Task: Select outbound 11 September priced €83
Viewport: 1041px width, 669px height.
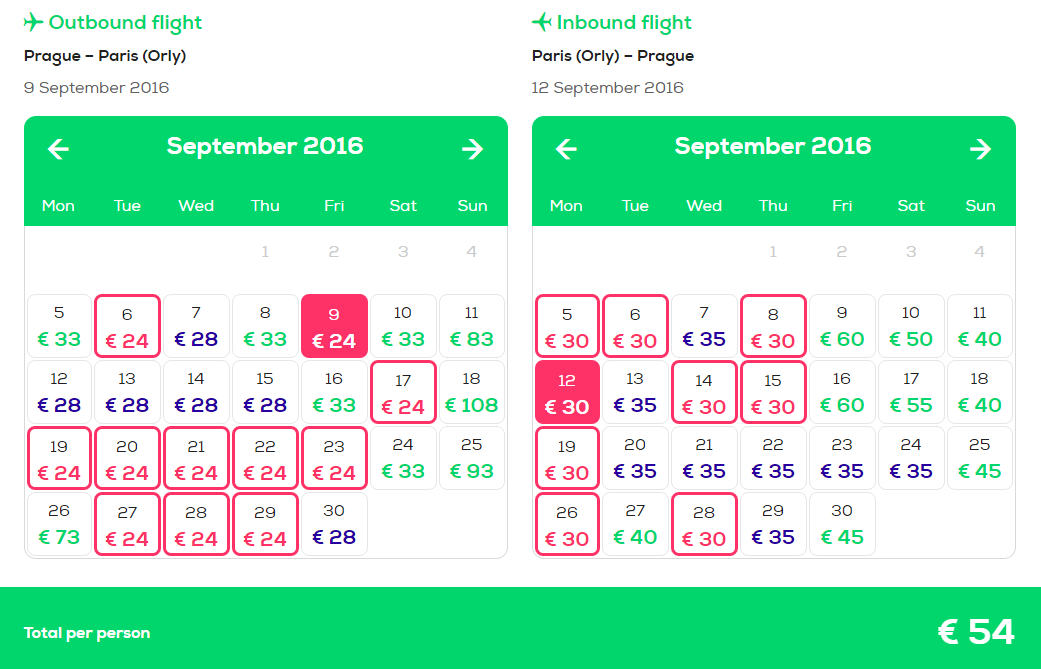Action: [x=472, y=327]
